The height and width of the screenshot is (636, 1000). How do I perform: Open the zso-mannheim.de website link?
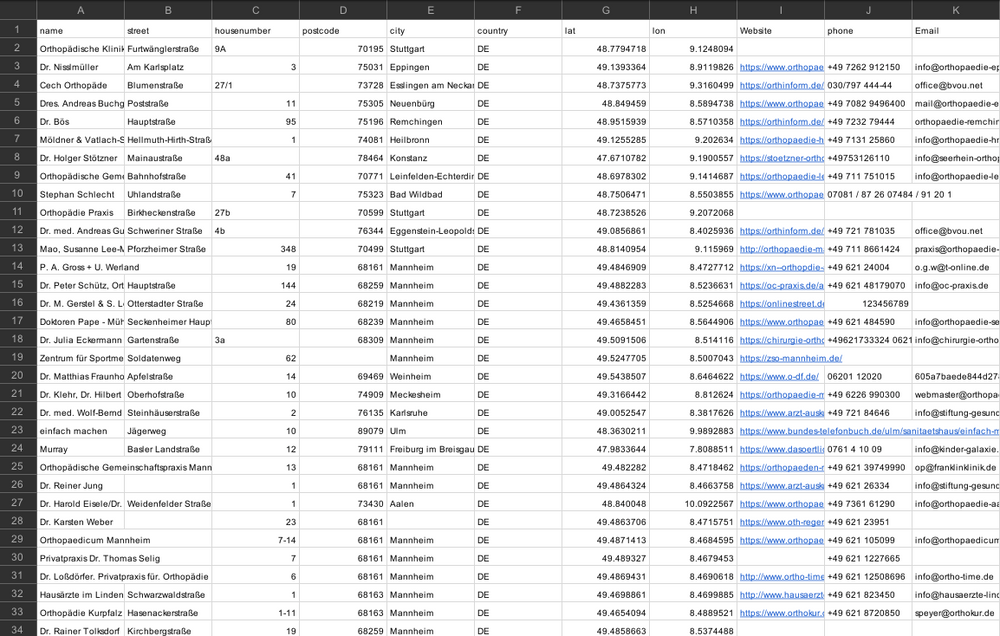(x=791, y=359)
